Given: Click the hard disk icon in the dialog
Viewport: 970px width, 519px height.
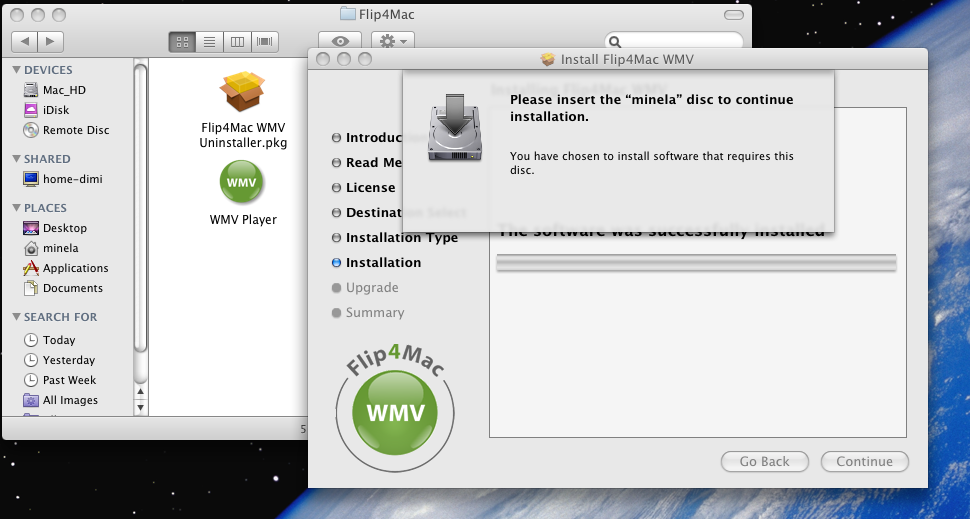Looking at the screenshot, I should click(x=455, y=127).
